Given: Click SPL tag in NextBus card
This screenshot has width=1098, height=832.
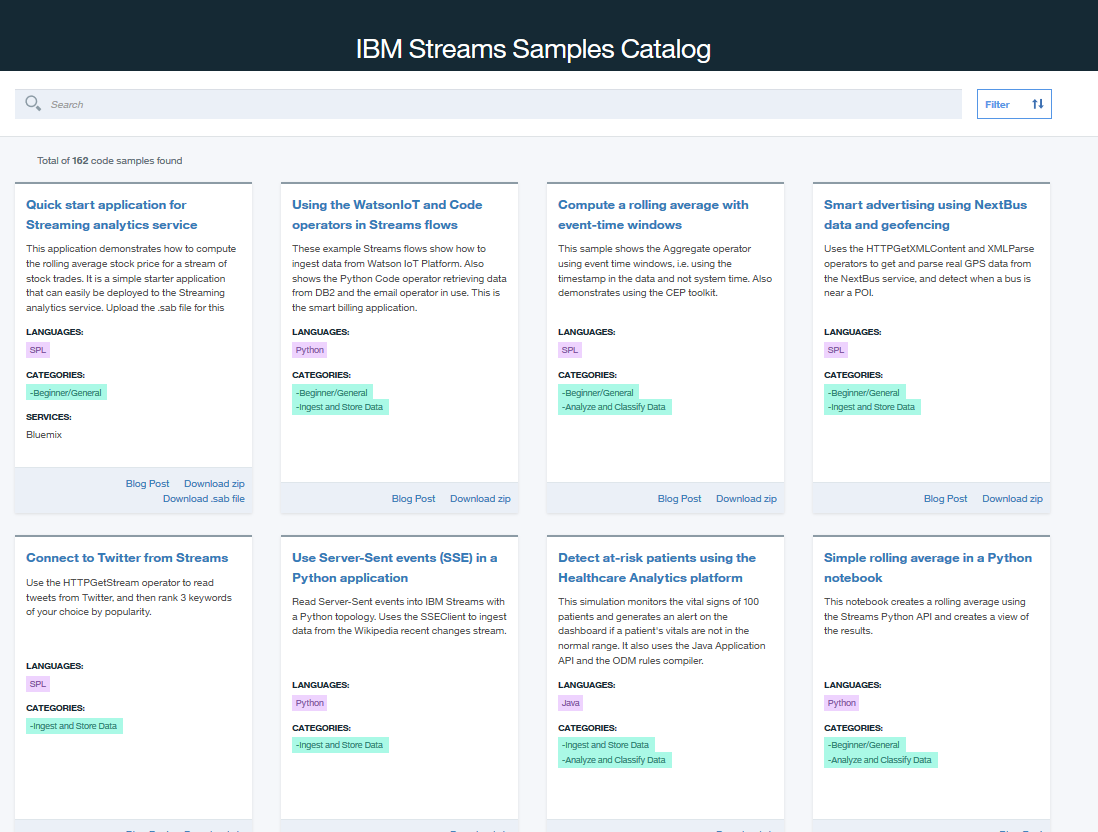Looking at the screenshot, I should click(835, 350).
